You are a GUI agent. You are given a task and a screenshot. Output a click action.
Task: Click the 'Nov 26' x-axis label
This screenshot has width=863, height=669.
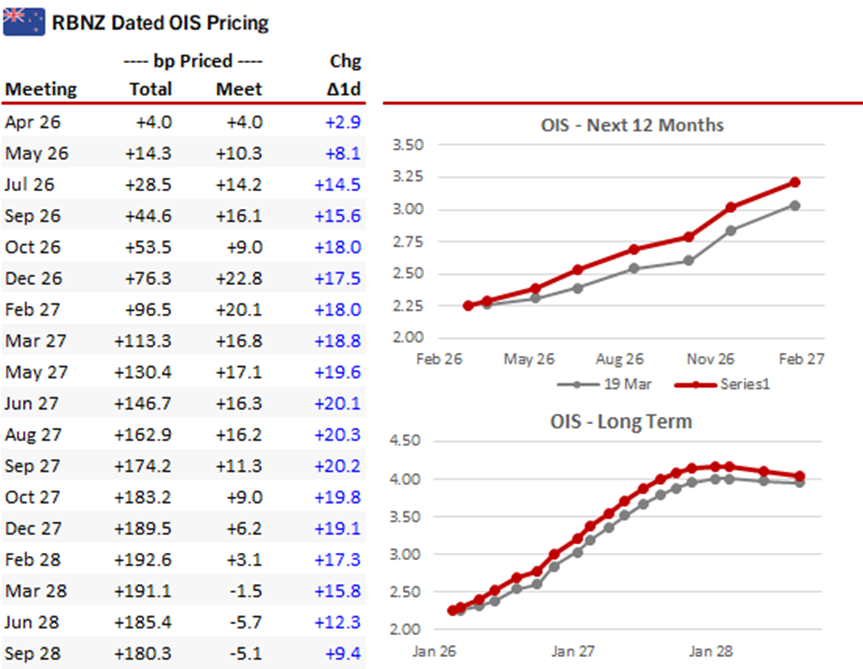pos(711,359)
